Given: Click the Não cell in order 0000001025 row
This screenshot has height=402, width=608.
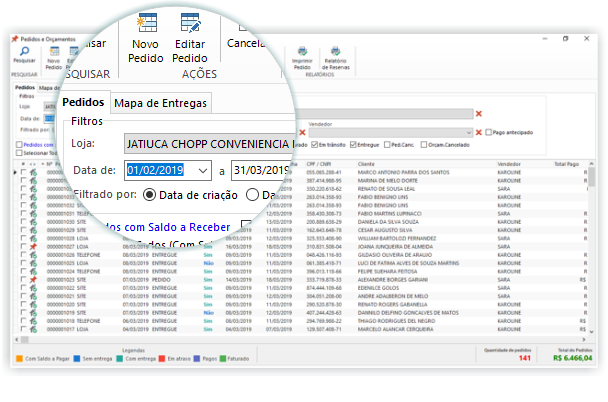Looking at the screenshot, I should tap(209, 263).
